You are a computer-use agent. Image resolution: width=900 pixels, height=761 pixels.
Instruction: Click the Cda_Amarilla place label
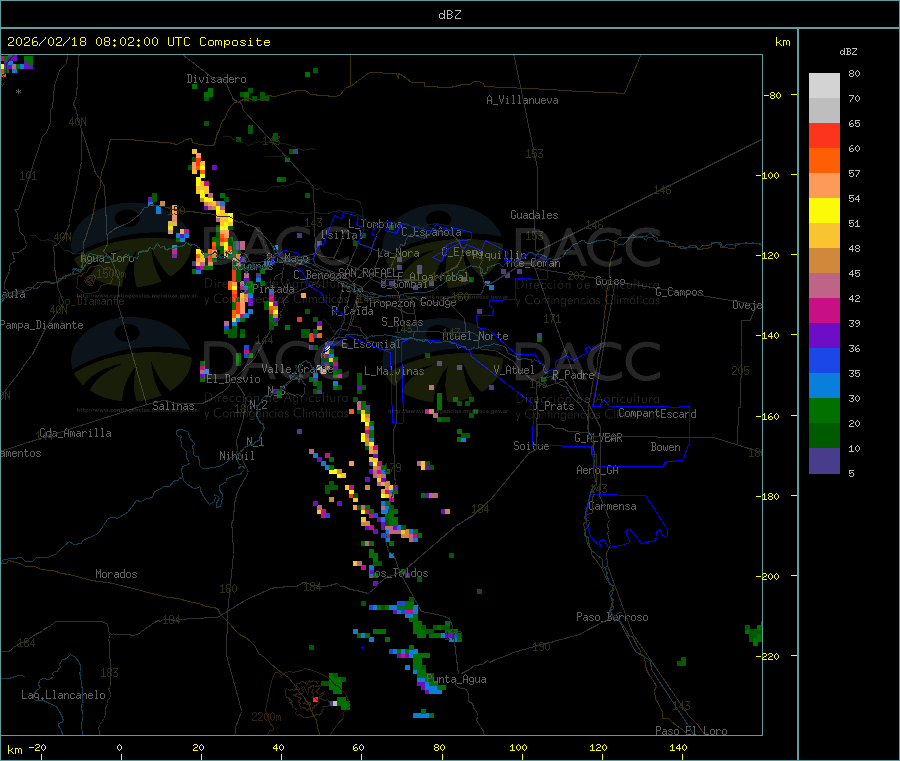point(75,433)
